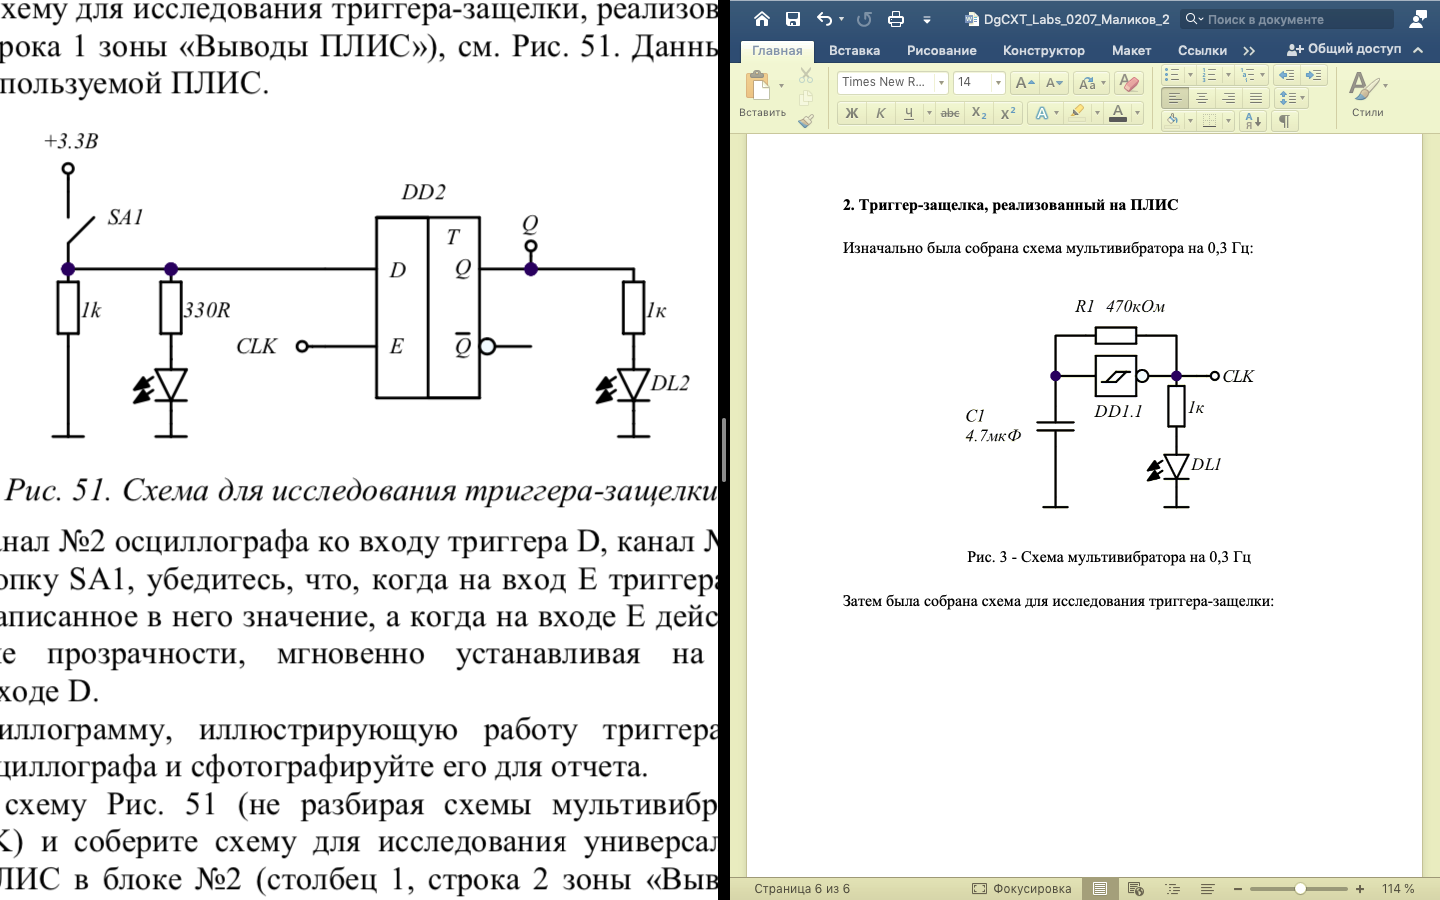This screenshot has width=1440, height=900.
Task: Open the change case Aa dropdown
Action: coord(1091,83)
